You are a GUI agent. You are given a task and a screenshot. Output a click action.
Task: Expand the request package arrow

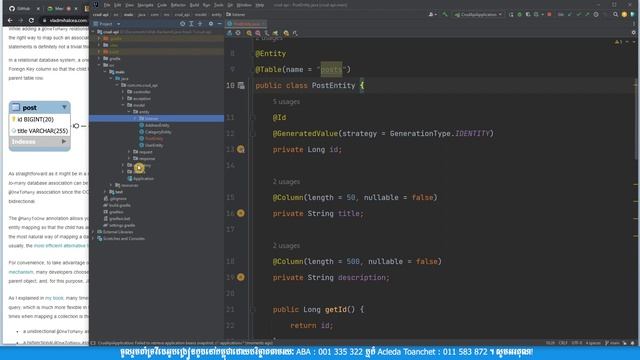point(129,152)
